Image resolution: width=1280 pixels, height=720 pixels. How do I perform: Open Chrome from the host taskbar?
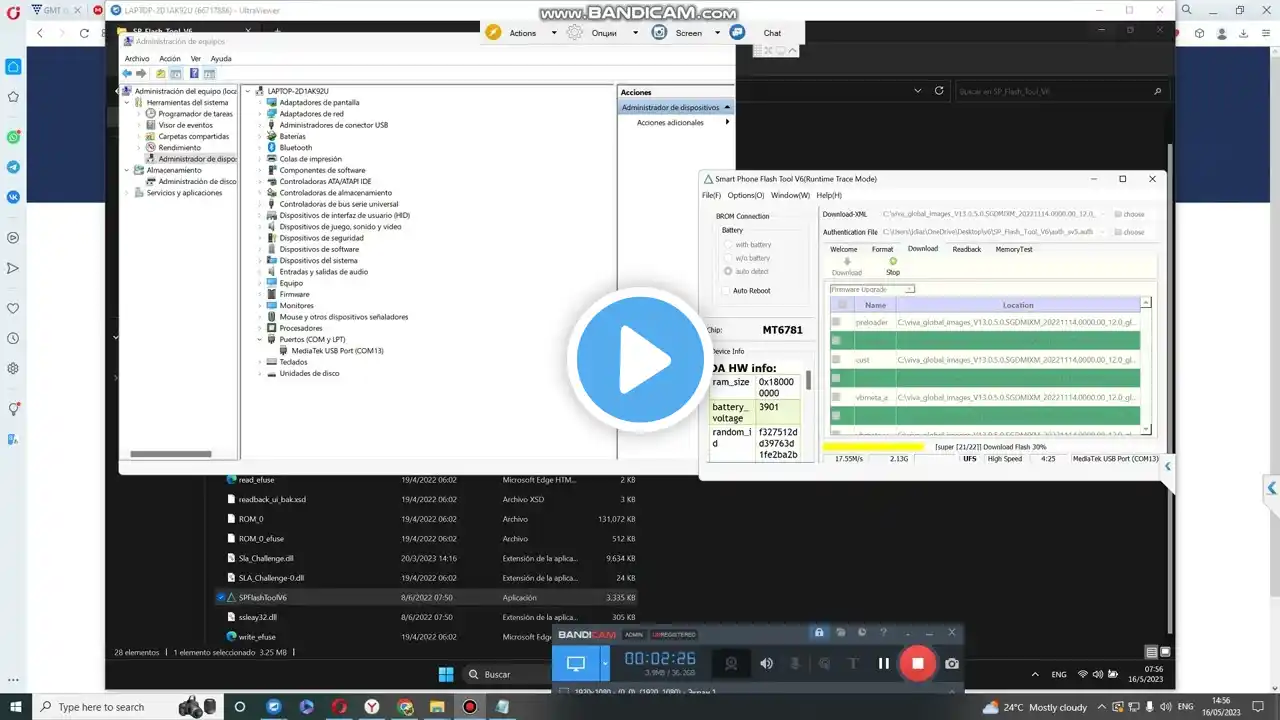tap(404, 707)
